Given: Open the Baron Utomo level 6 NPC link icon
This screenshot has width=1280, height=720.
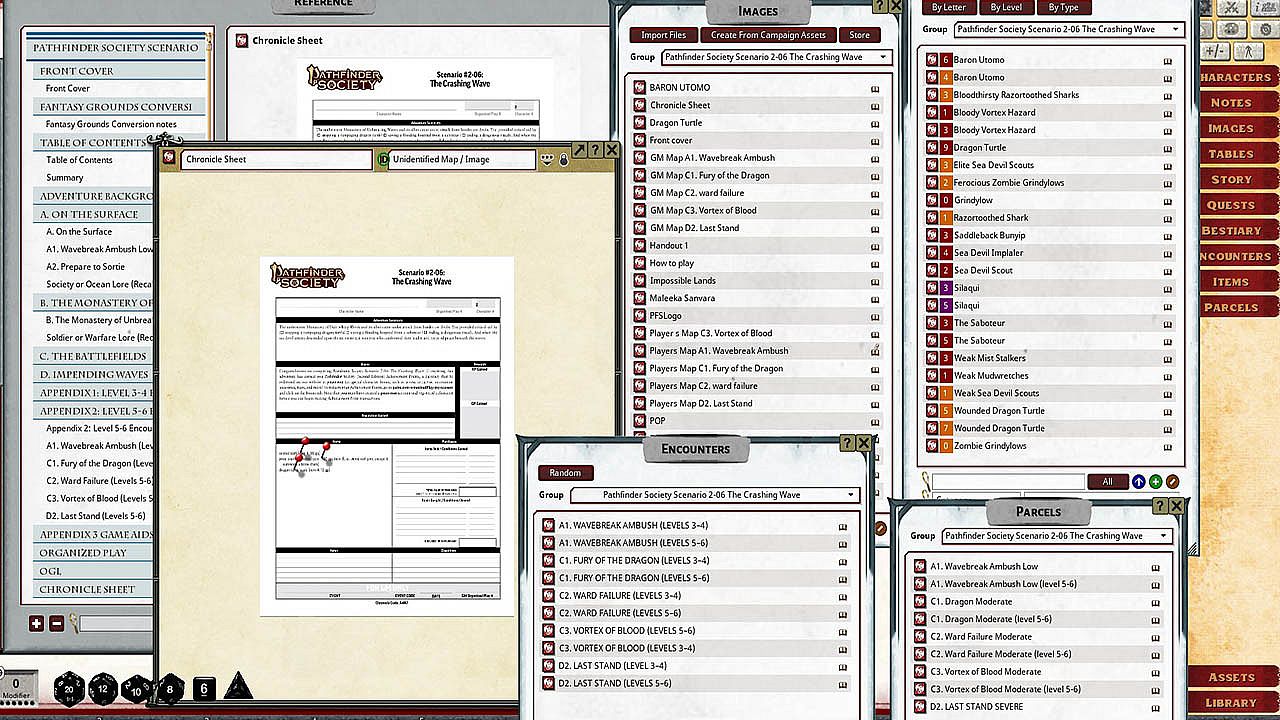Looking at the screenshot, I should [x=932, y=60].
